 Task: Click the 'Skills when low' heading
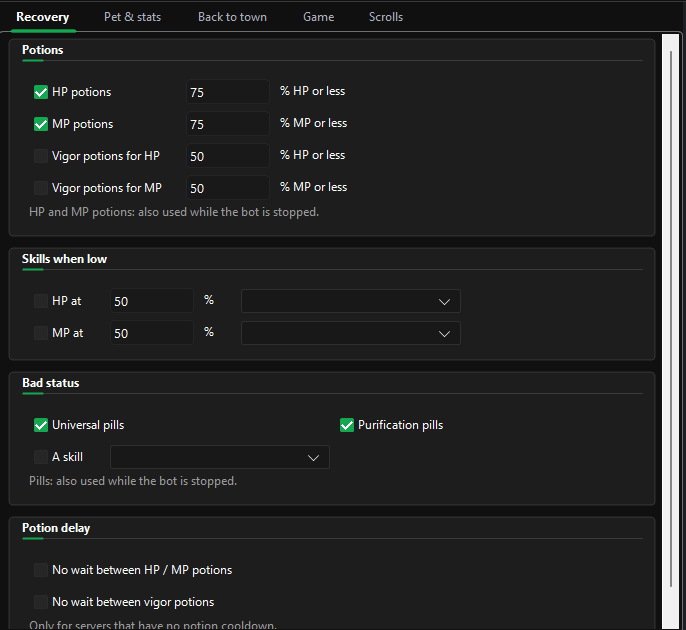[65, 259]
